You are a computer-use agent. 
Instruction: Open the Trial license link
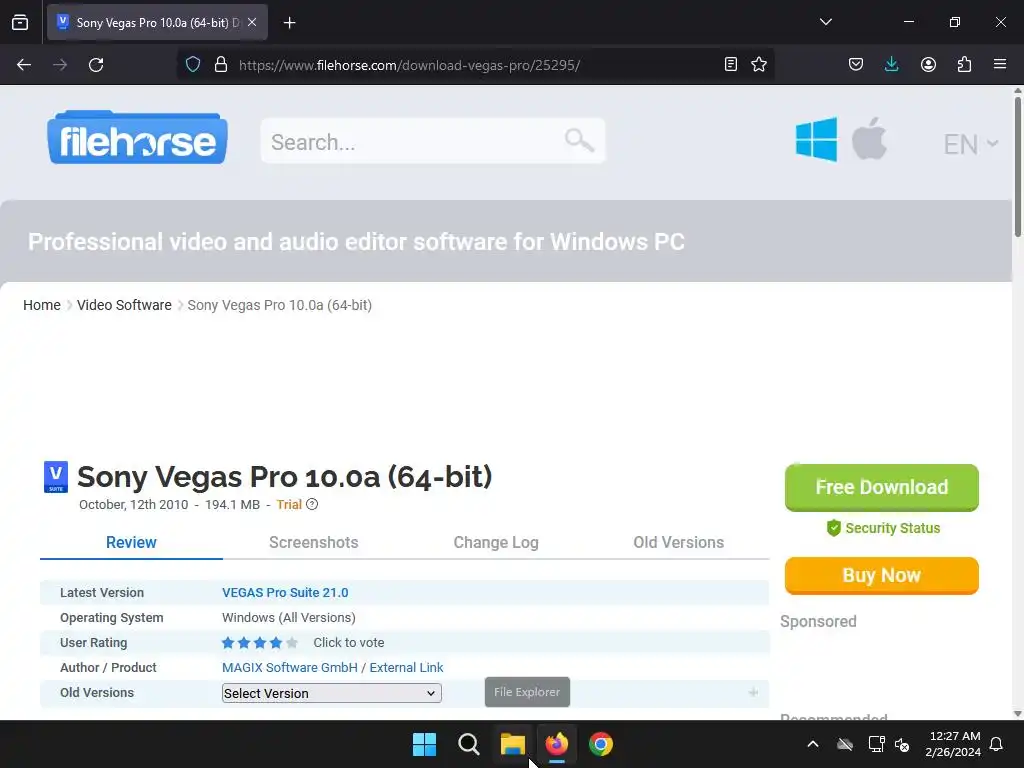[289, 504]
